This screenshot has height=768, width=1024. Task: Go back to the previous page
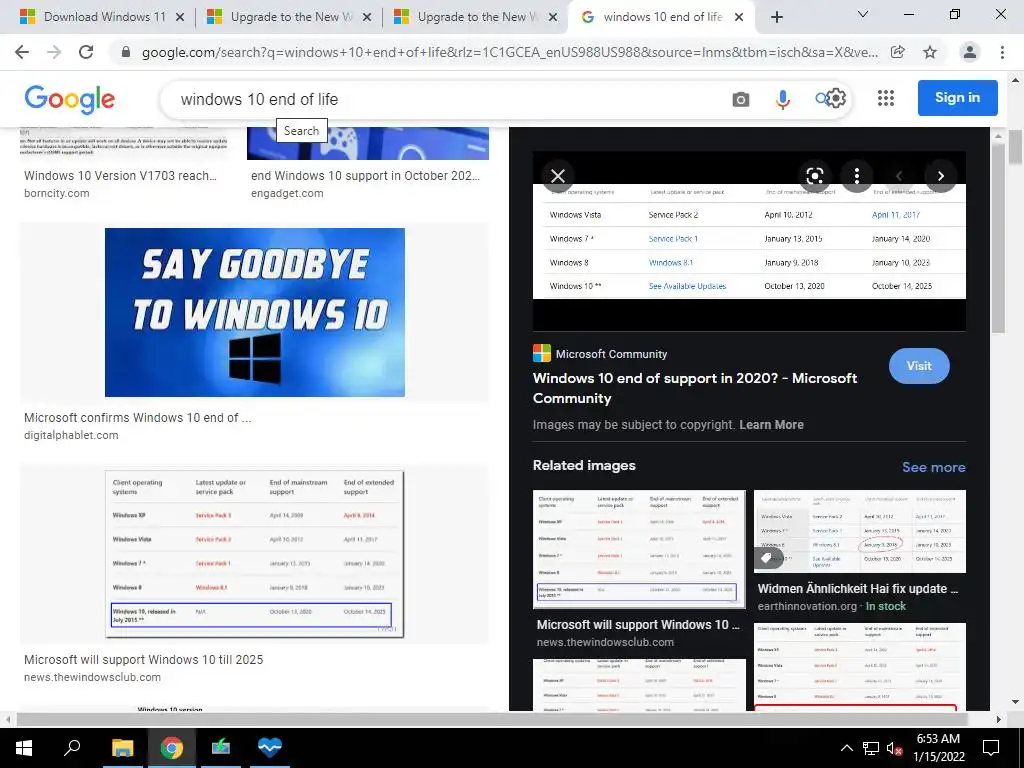pos(22,52)
